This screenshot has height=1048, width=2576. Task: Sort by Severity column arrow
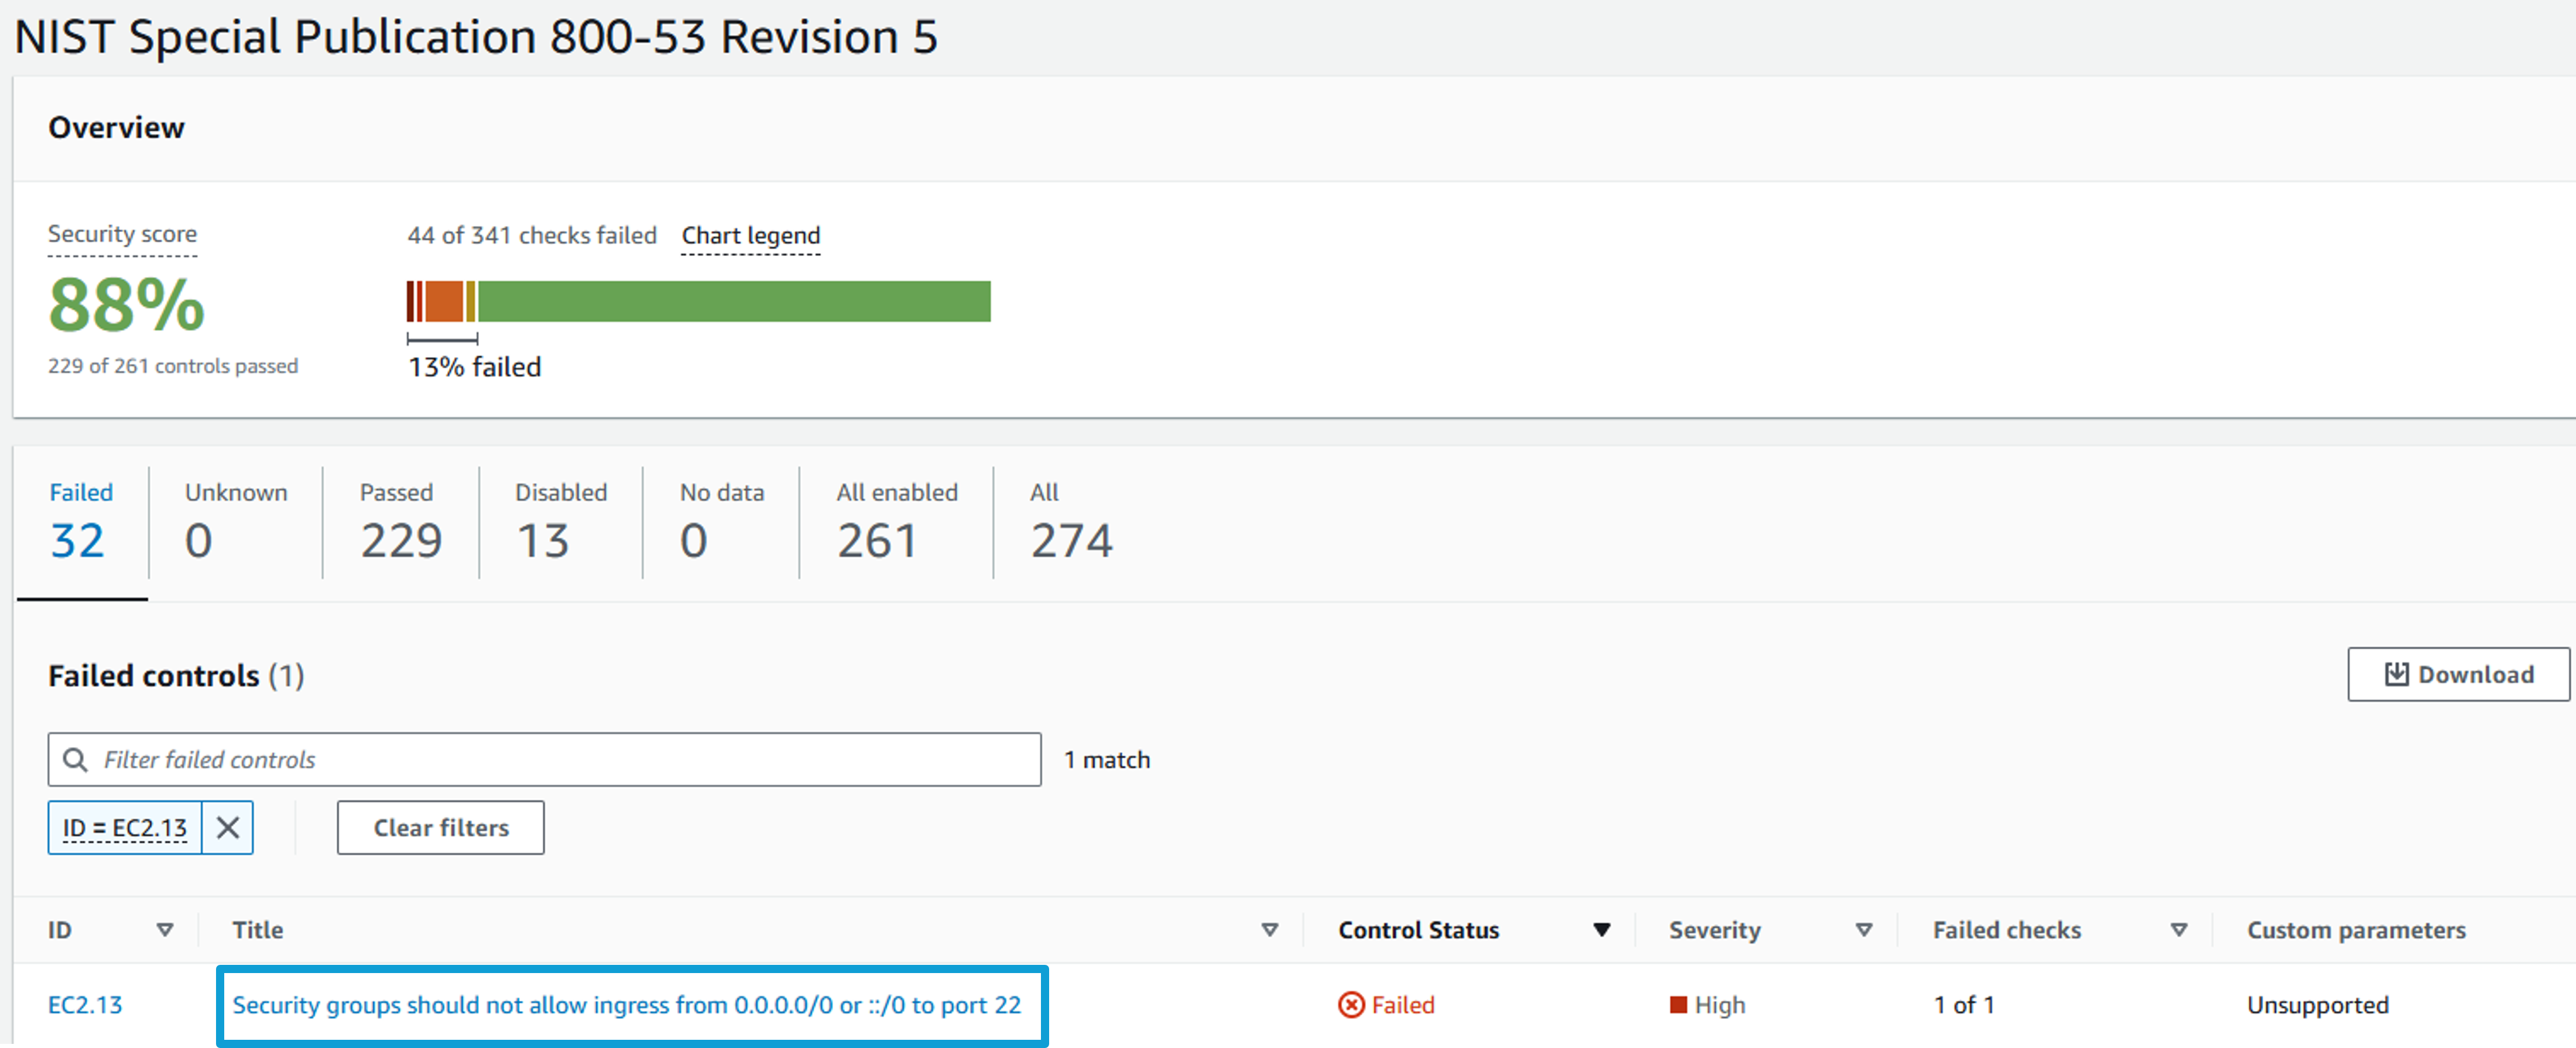1863,929
